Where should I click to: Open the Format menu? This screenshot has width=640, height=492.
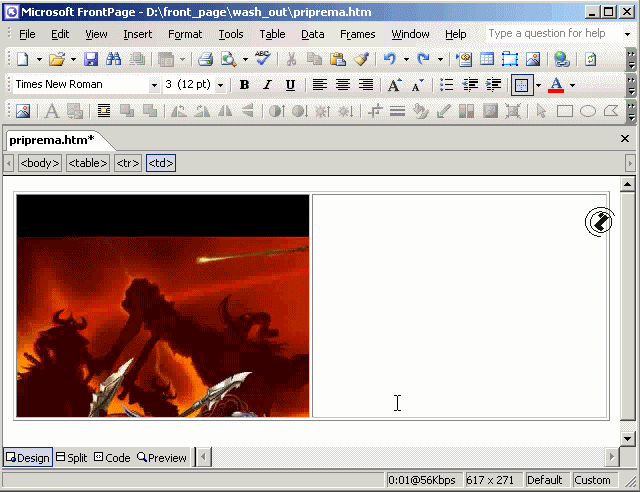pos(185,34)
